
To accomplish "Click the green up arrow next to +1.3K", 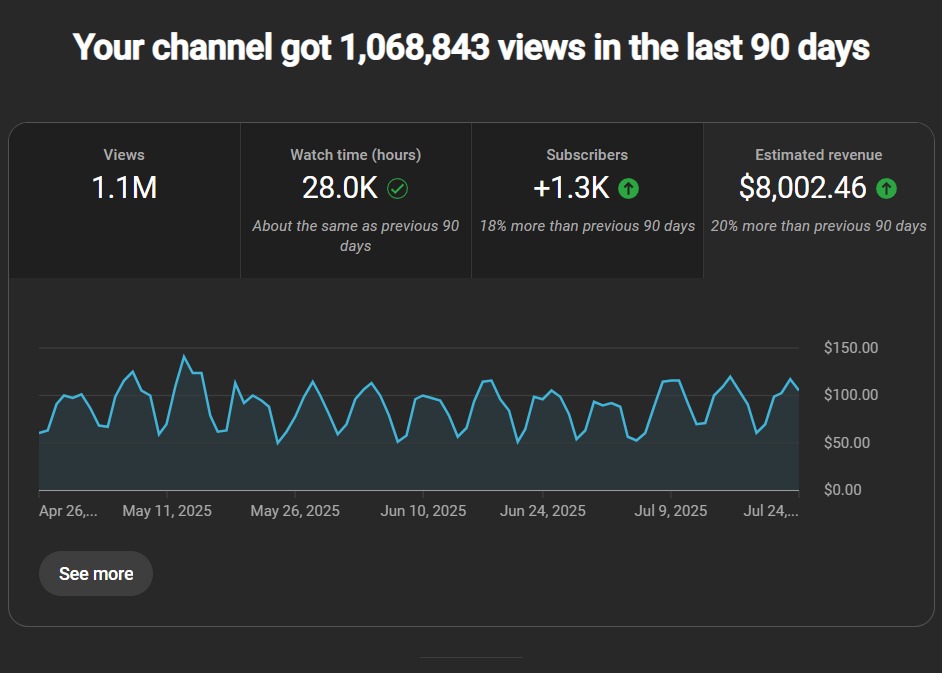I will 628,188.
